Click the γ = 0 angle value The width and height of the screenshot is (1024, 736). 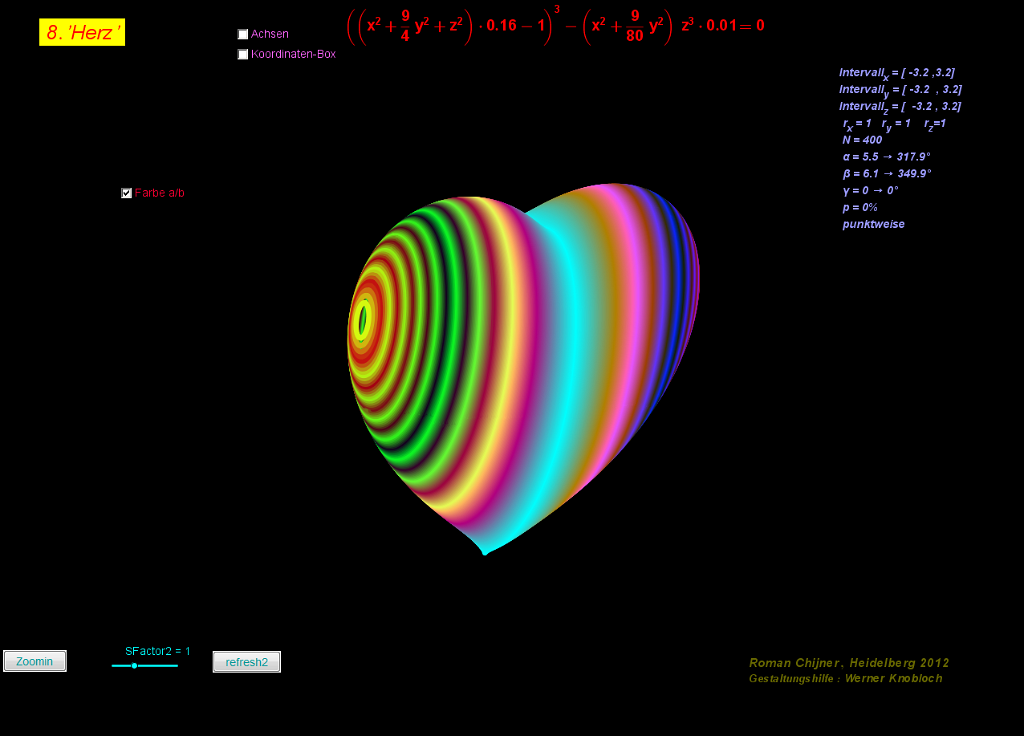coord(870,190)
